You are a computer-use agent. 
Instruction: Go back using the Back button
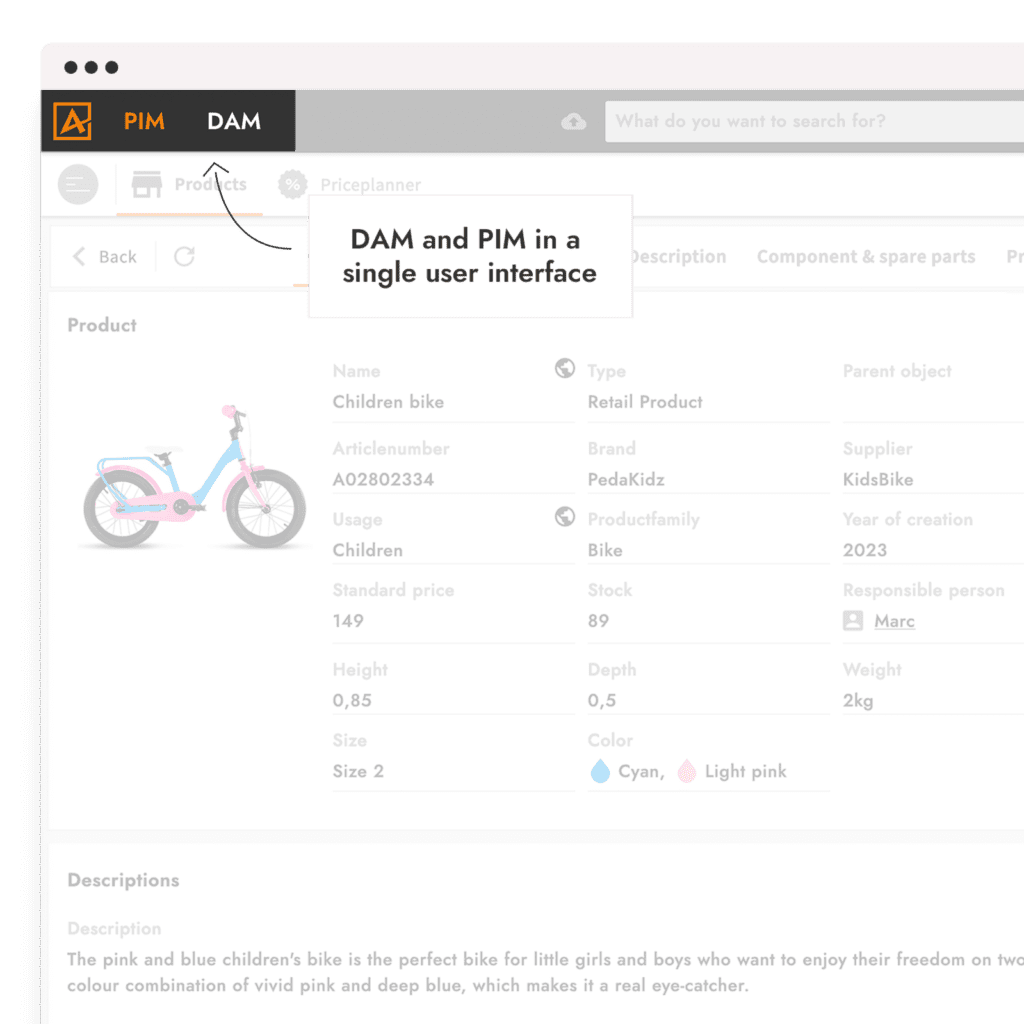pos(105,257)
